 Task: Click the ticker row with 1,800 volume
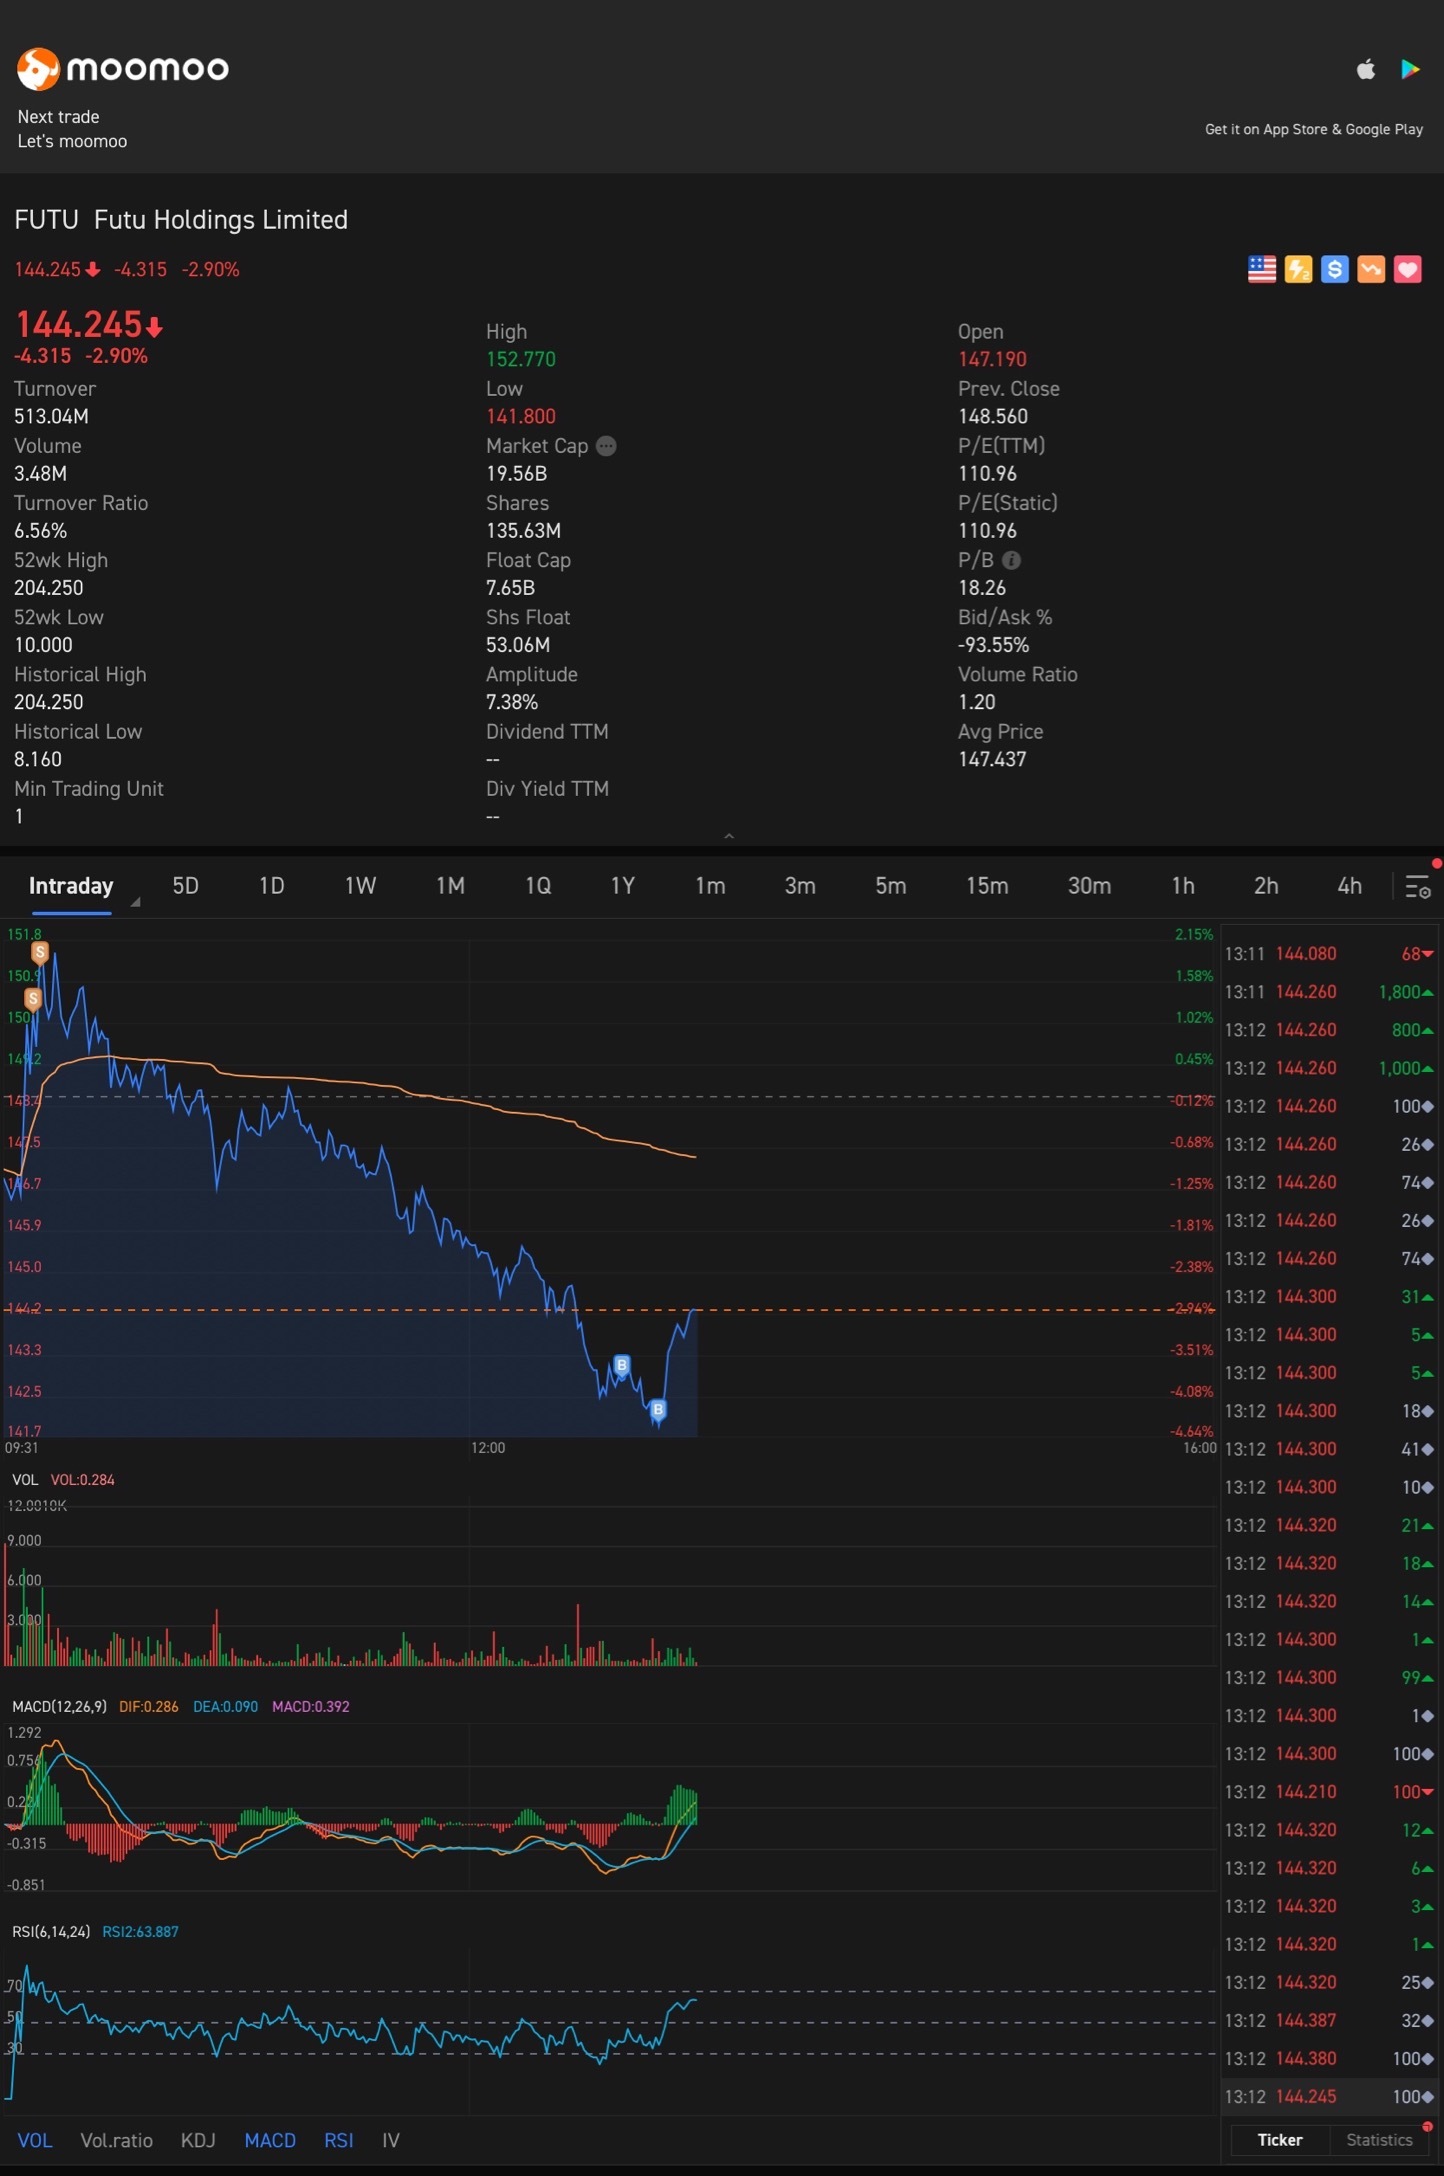tap(1330, 991)
